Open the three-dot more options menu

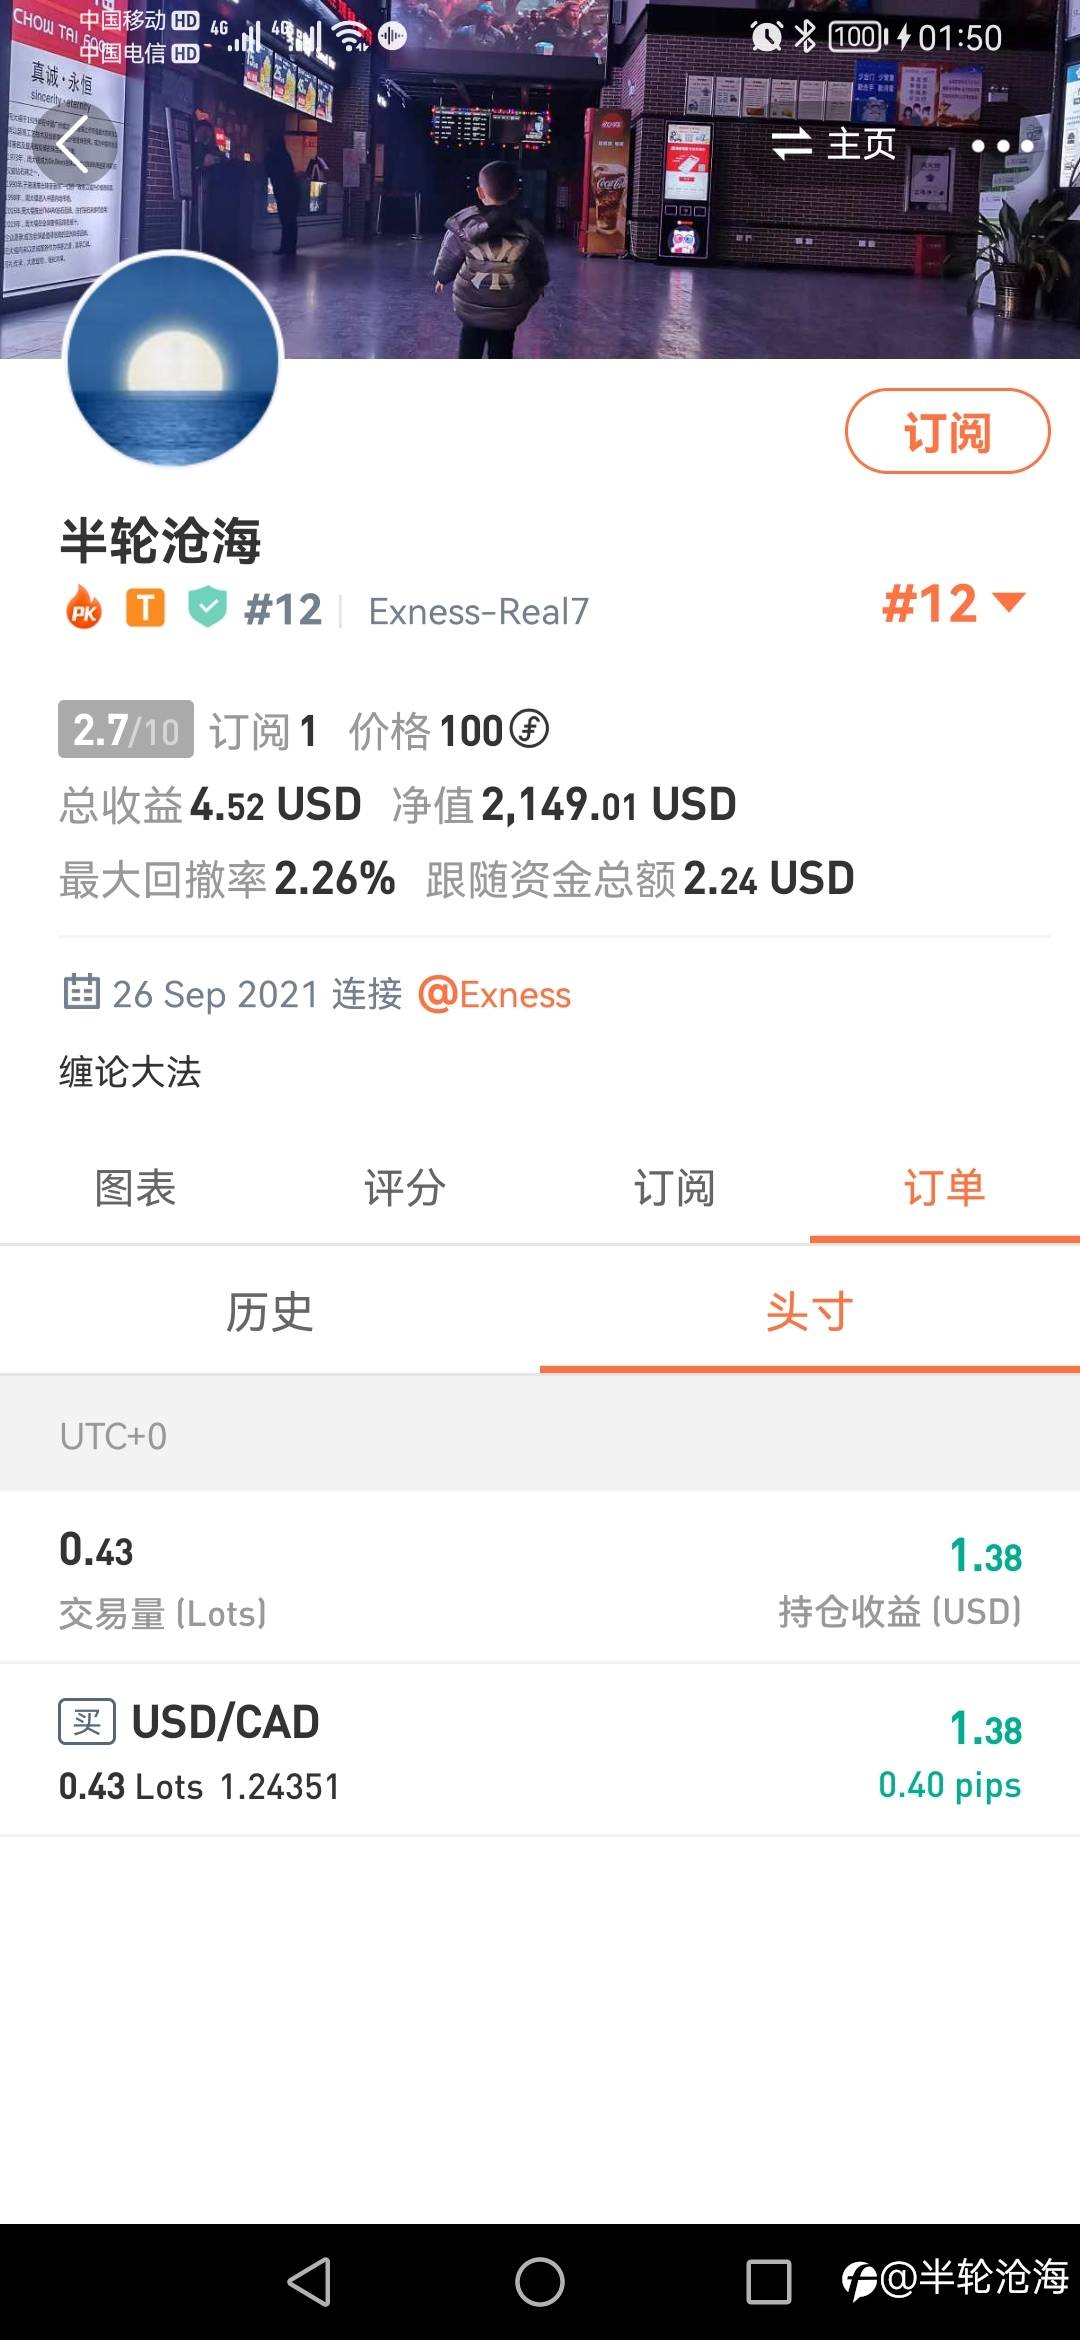pyautogui.click(x=1002, y=146)
